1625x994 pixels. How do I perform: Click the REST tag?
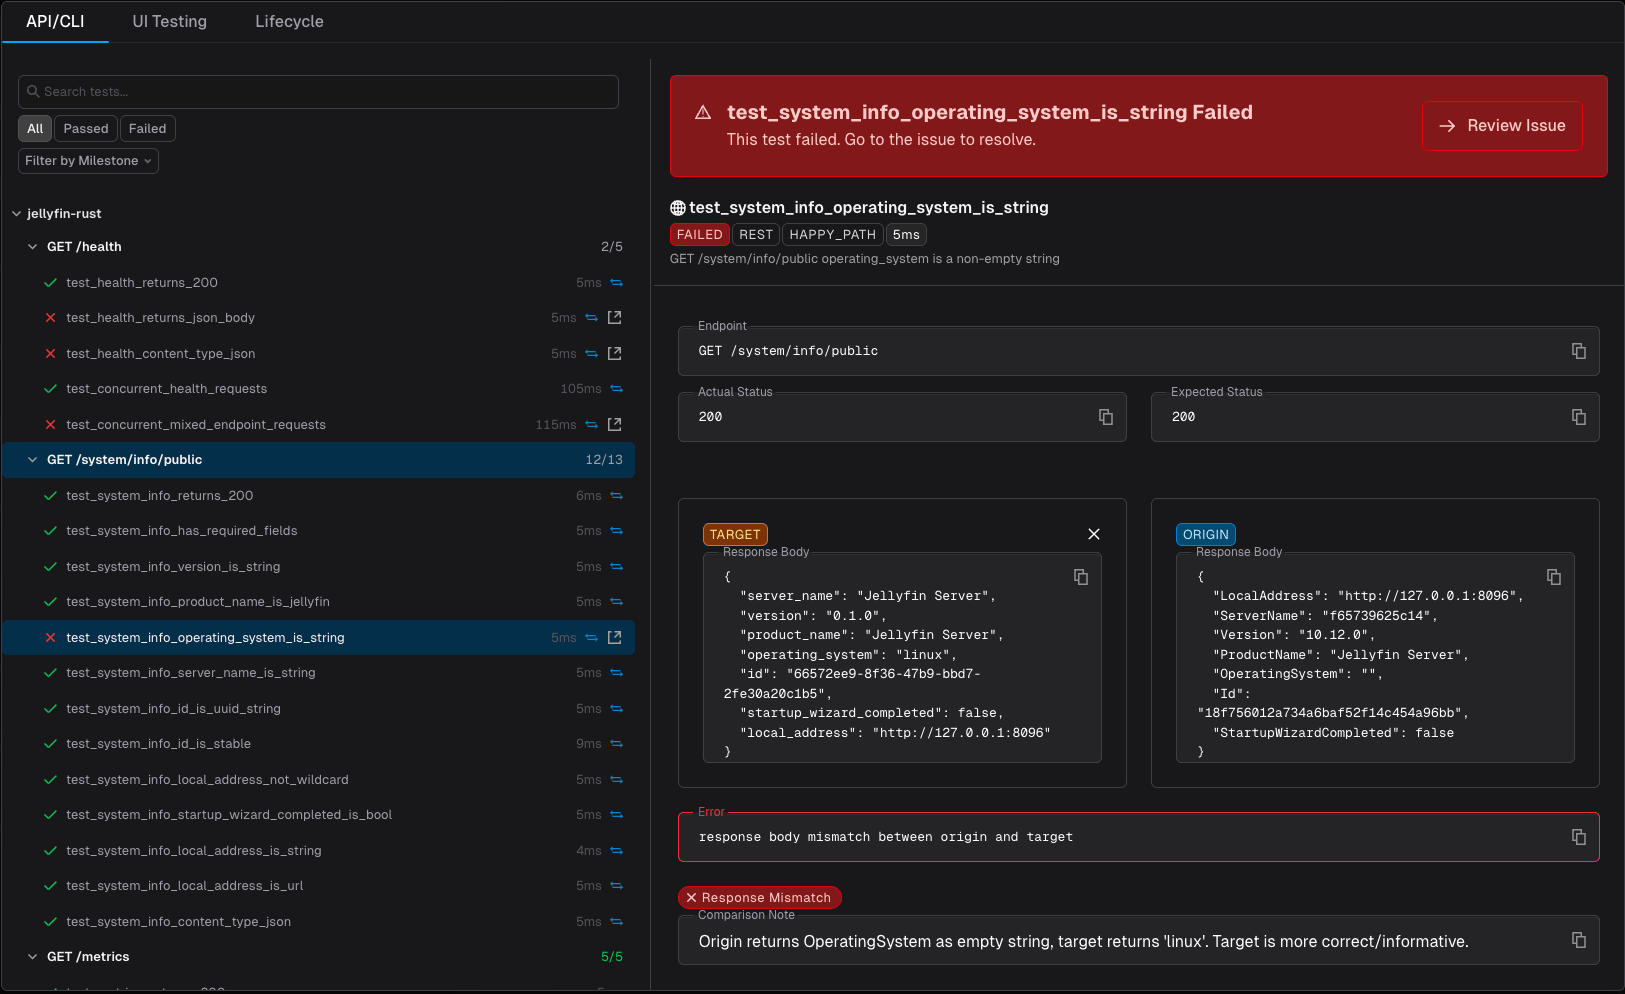[x=756, y=235]
